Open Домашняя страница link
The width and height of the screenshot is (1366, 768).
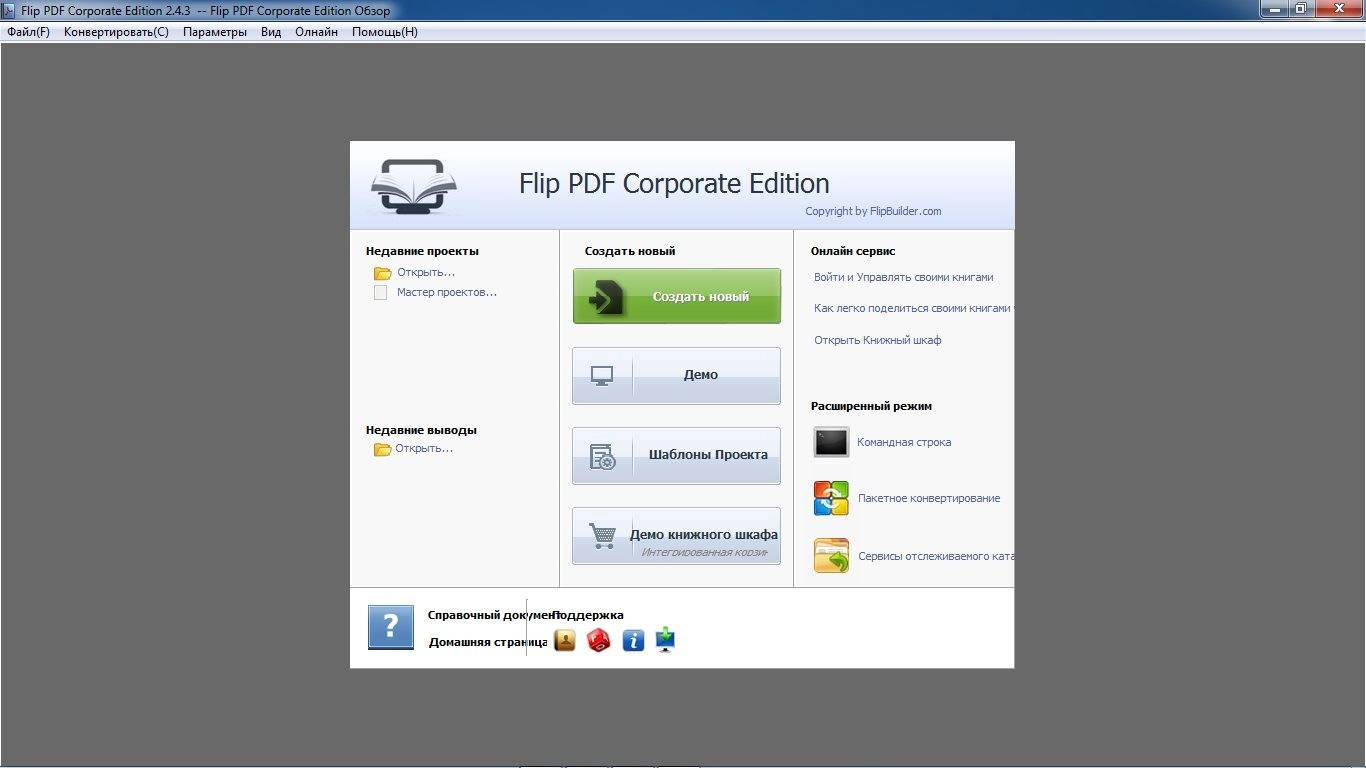pyautogui.click(x=488, y=642)
